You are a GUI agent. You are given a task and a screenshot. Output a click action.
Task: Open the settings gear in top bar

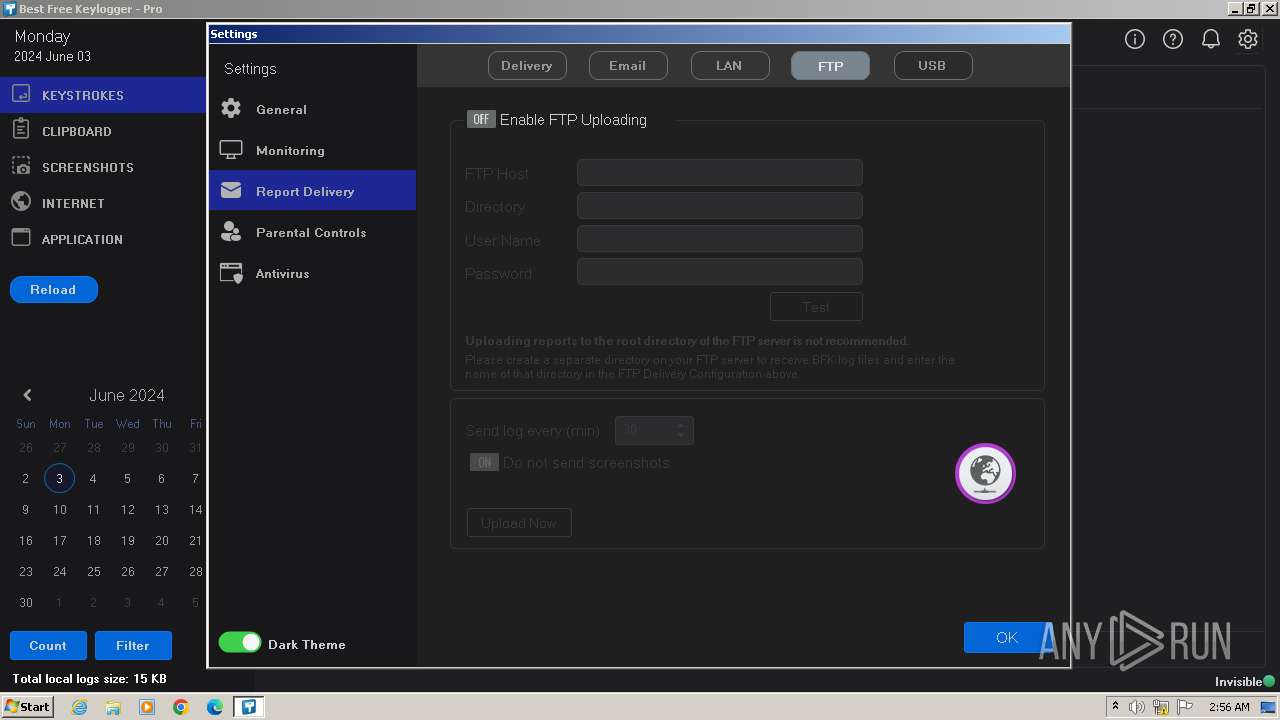(1248, 39)
